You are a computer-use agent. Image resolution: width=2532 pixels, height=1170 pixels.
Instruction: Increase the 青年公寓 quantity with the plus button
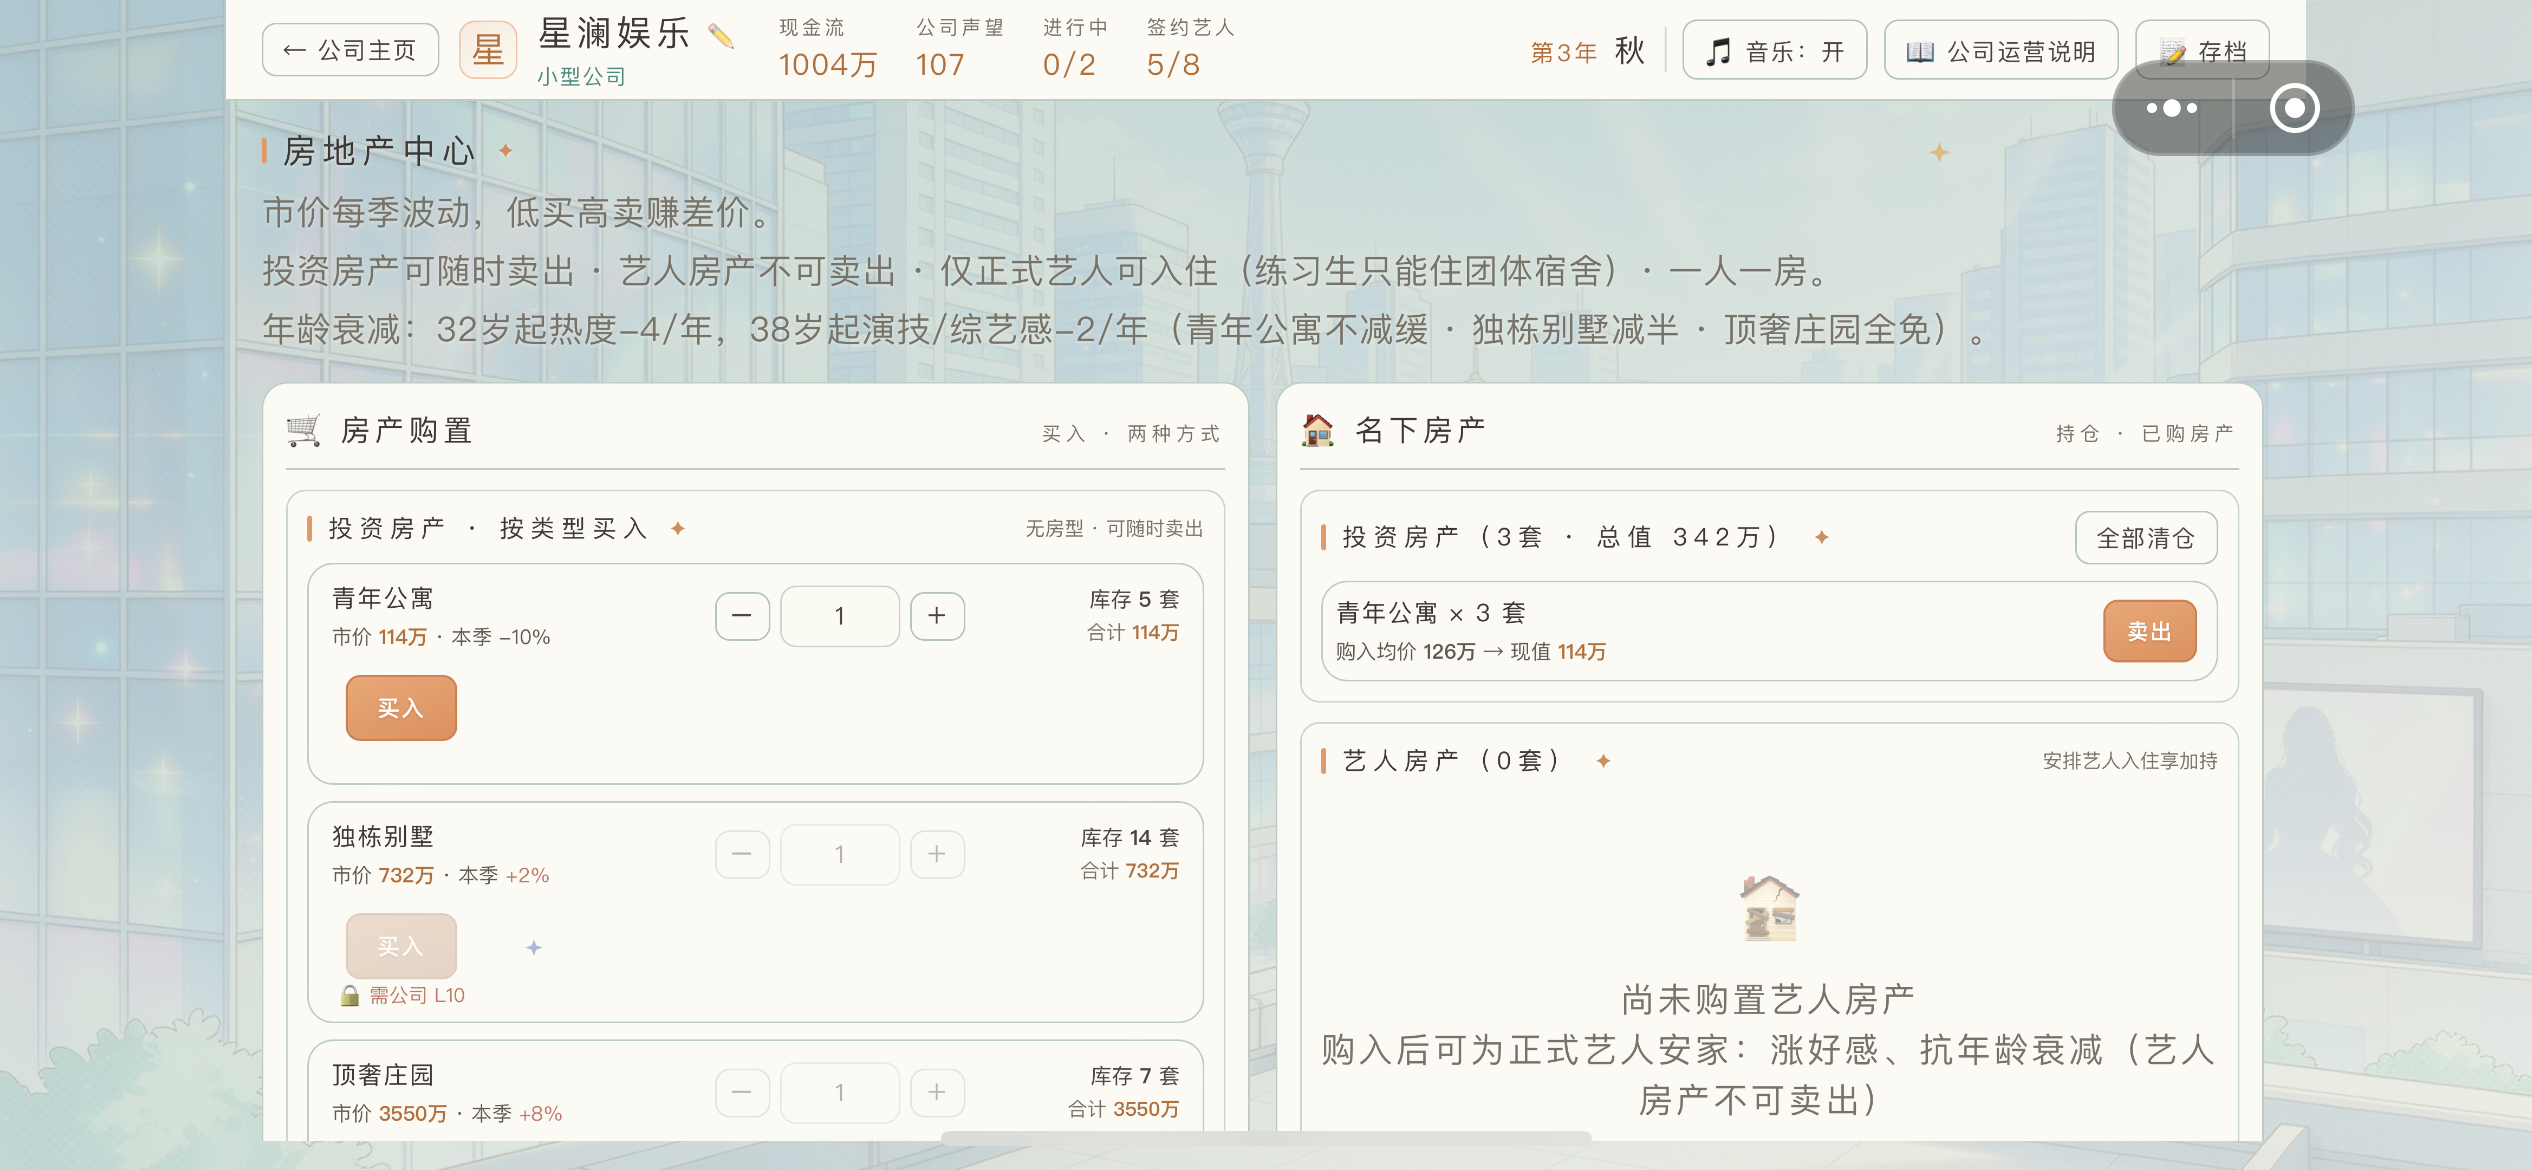937,615
